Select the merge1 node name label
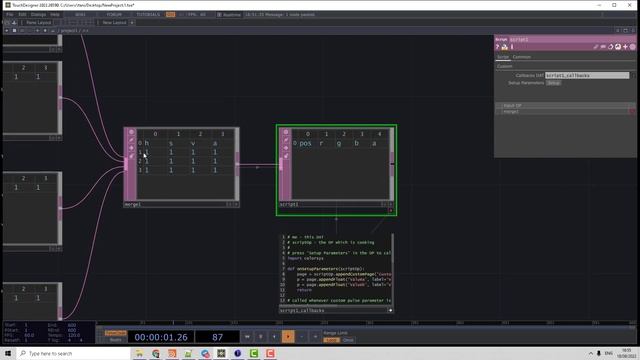640x360 pixels. (x=133, y=204)
